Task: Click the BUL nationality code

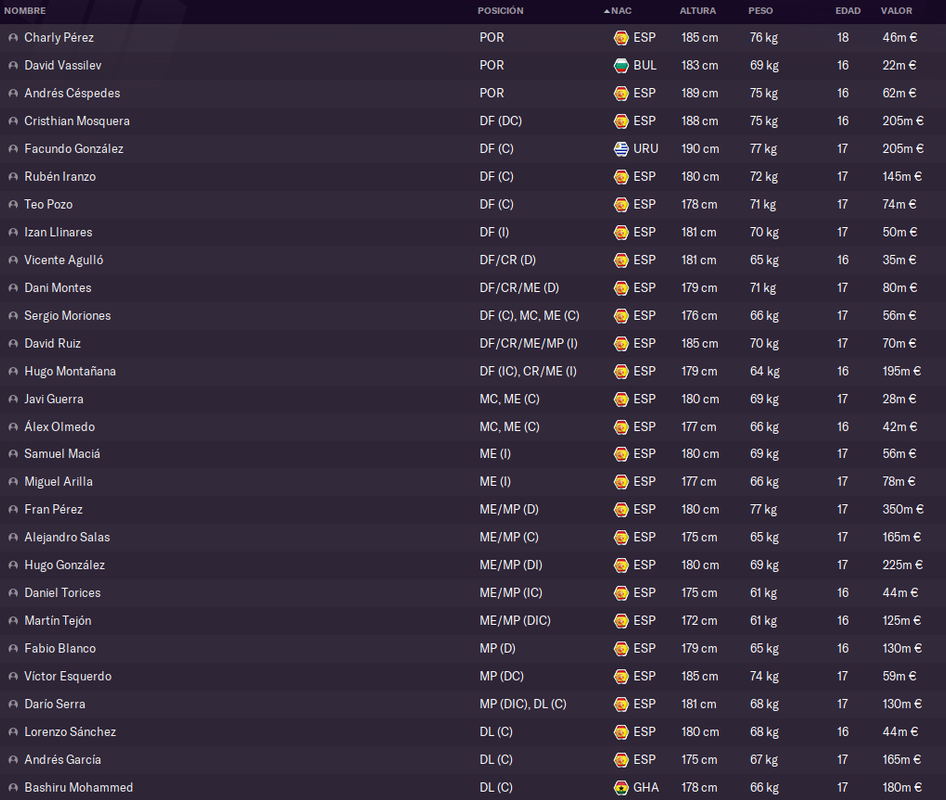Action: [644, 65]
